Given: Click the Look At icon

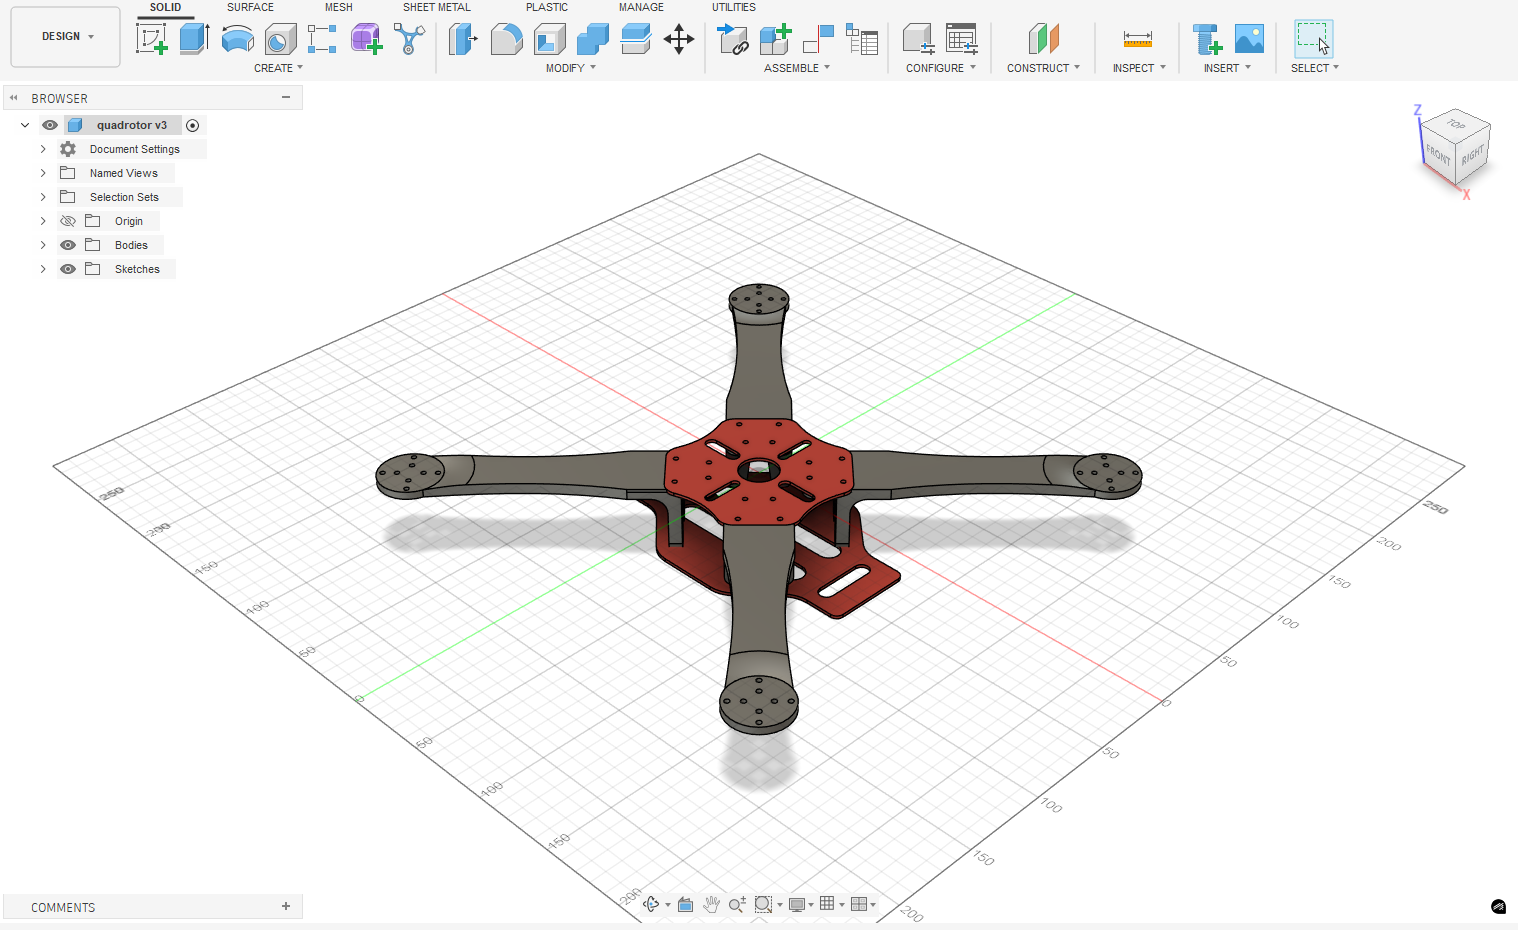Looking at the screenshot, I should click(x=685, y=905).
